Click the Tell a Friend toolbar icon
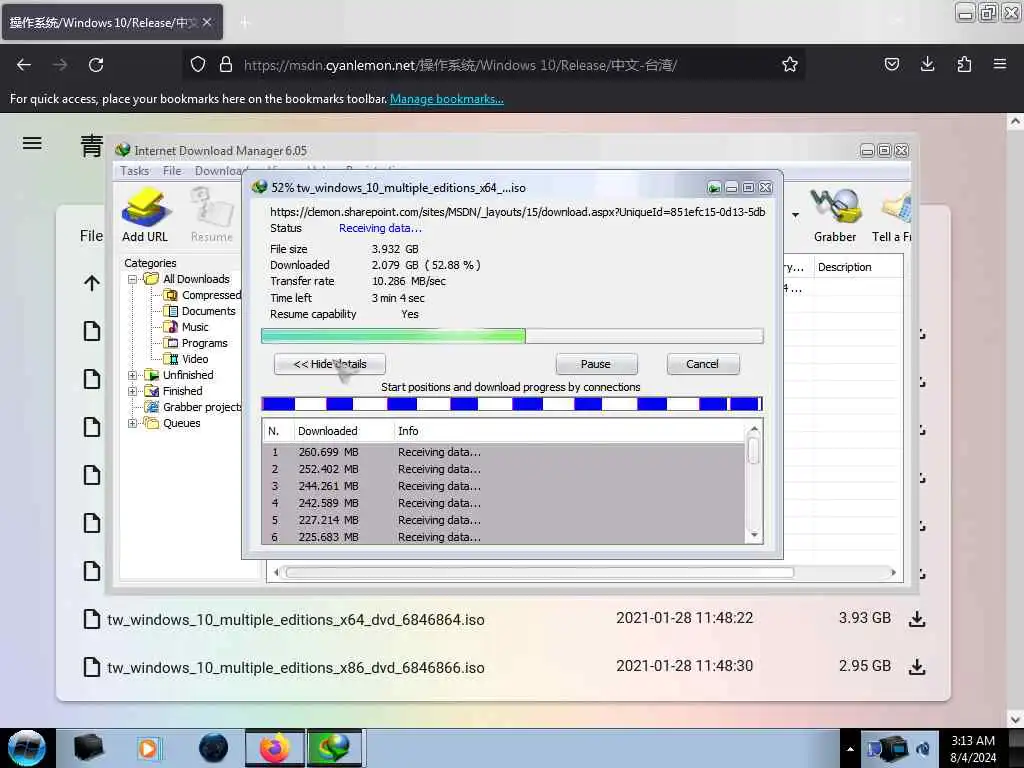Screen dimensions: 1024x768 (x=892, y=215)
